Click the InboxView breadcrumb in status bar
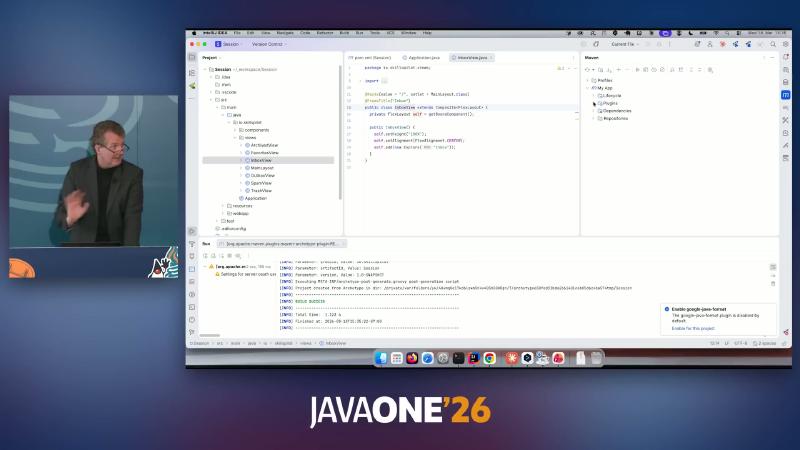 [333, 343]
